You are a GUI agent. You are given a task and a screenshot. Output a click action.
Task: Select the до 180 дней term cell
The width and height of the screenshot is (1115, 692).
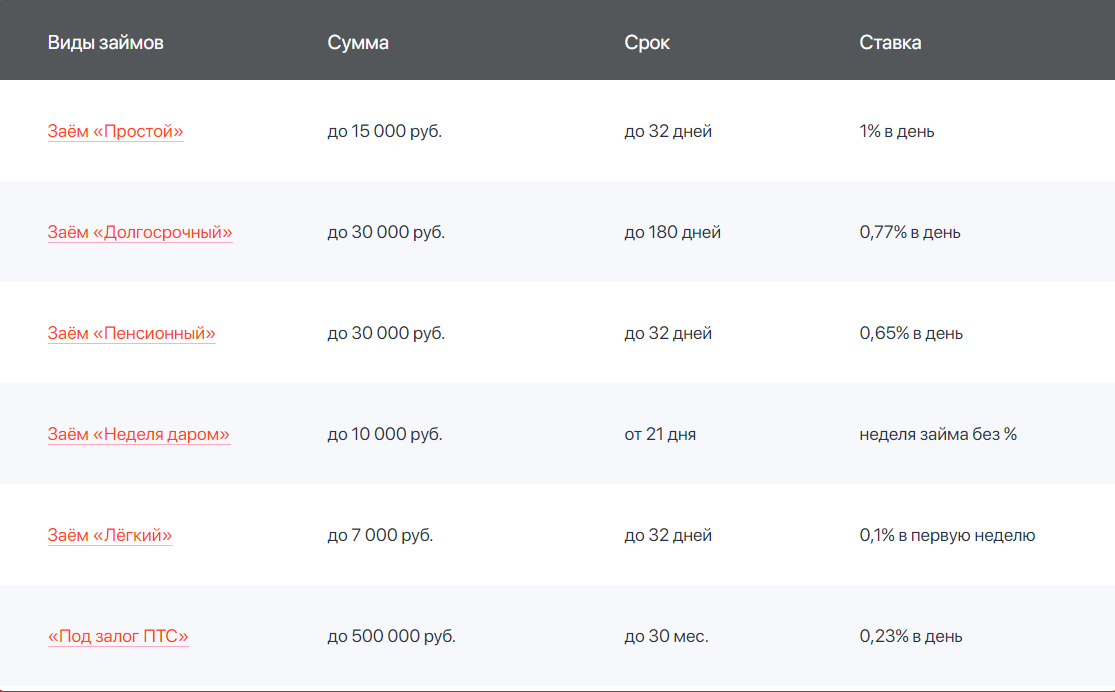672,232
